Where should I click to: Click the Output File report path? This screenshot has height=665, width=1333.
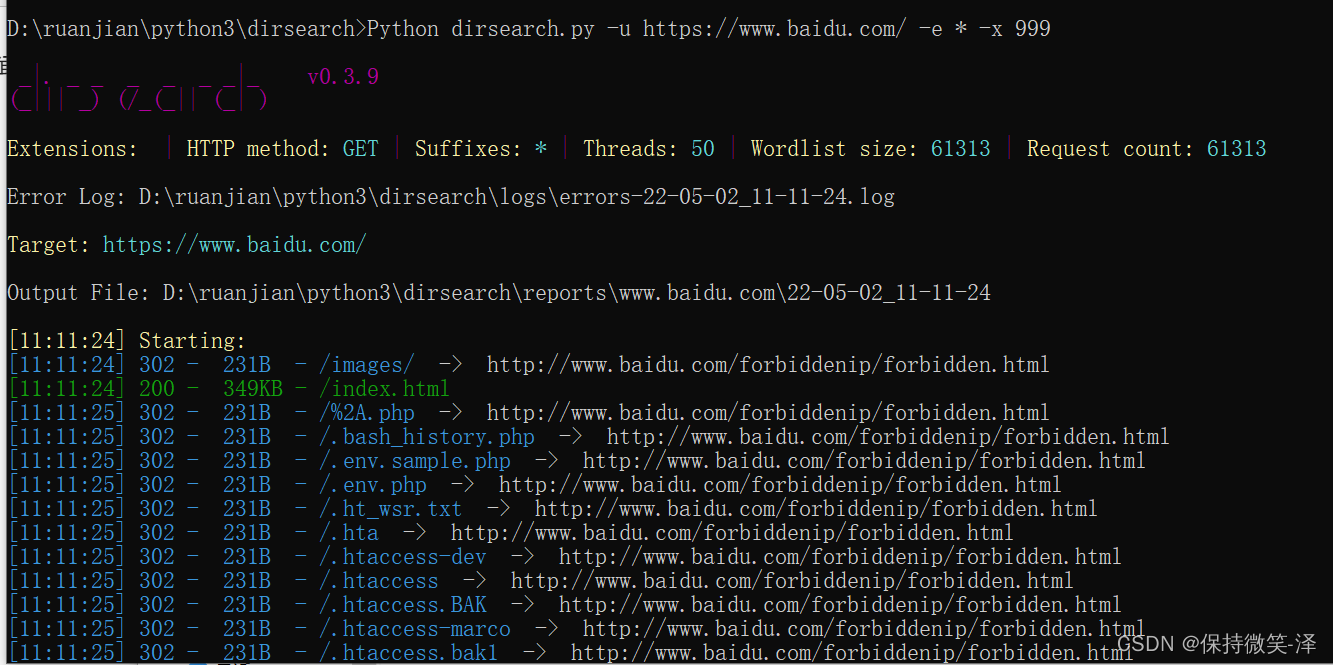click(576, 293)
